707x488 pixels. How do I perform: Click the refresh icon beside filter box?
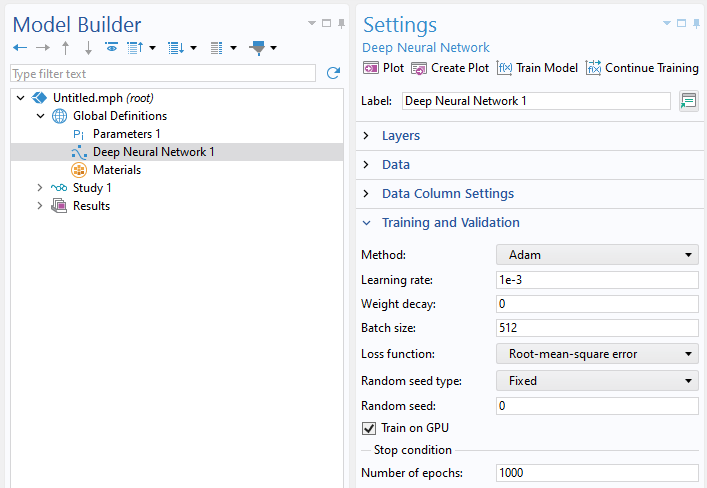pyautogui.click(x=333, y=73)
